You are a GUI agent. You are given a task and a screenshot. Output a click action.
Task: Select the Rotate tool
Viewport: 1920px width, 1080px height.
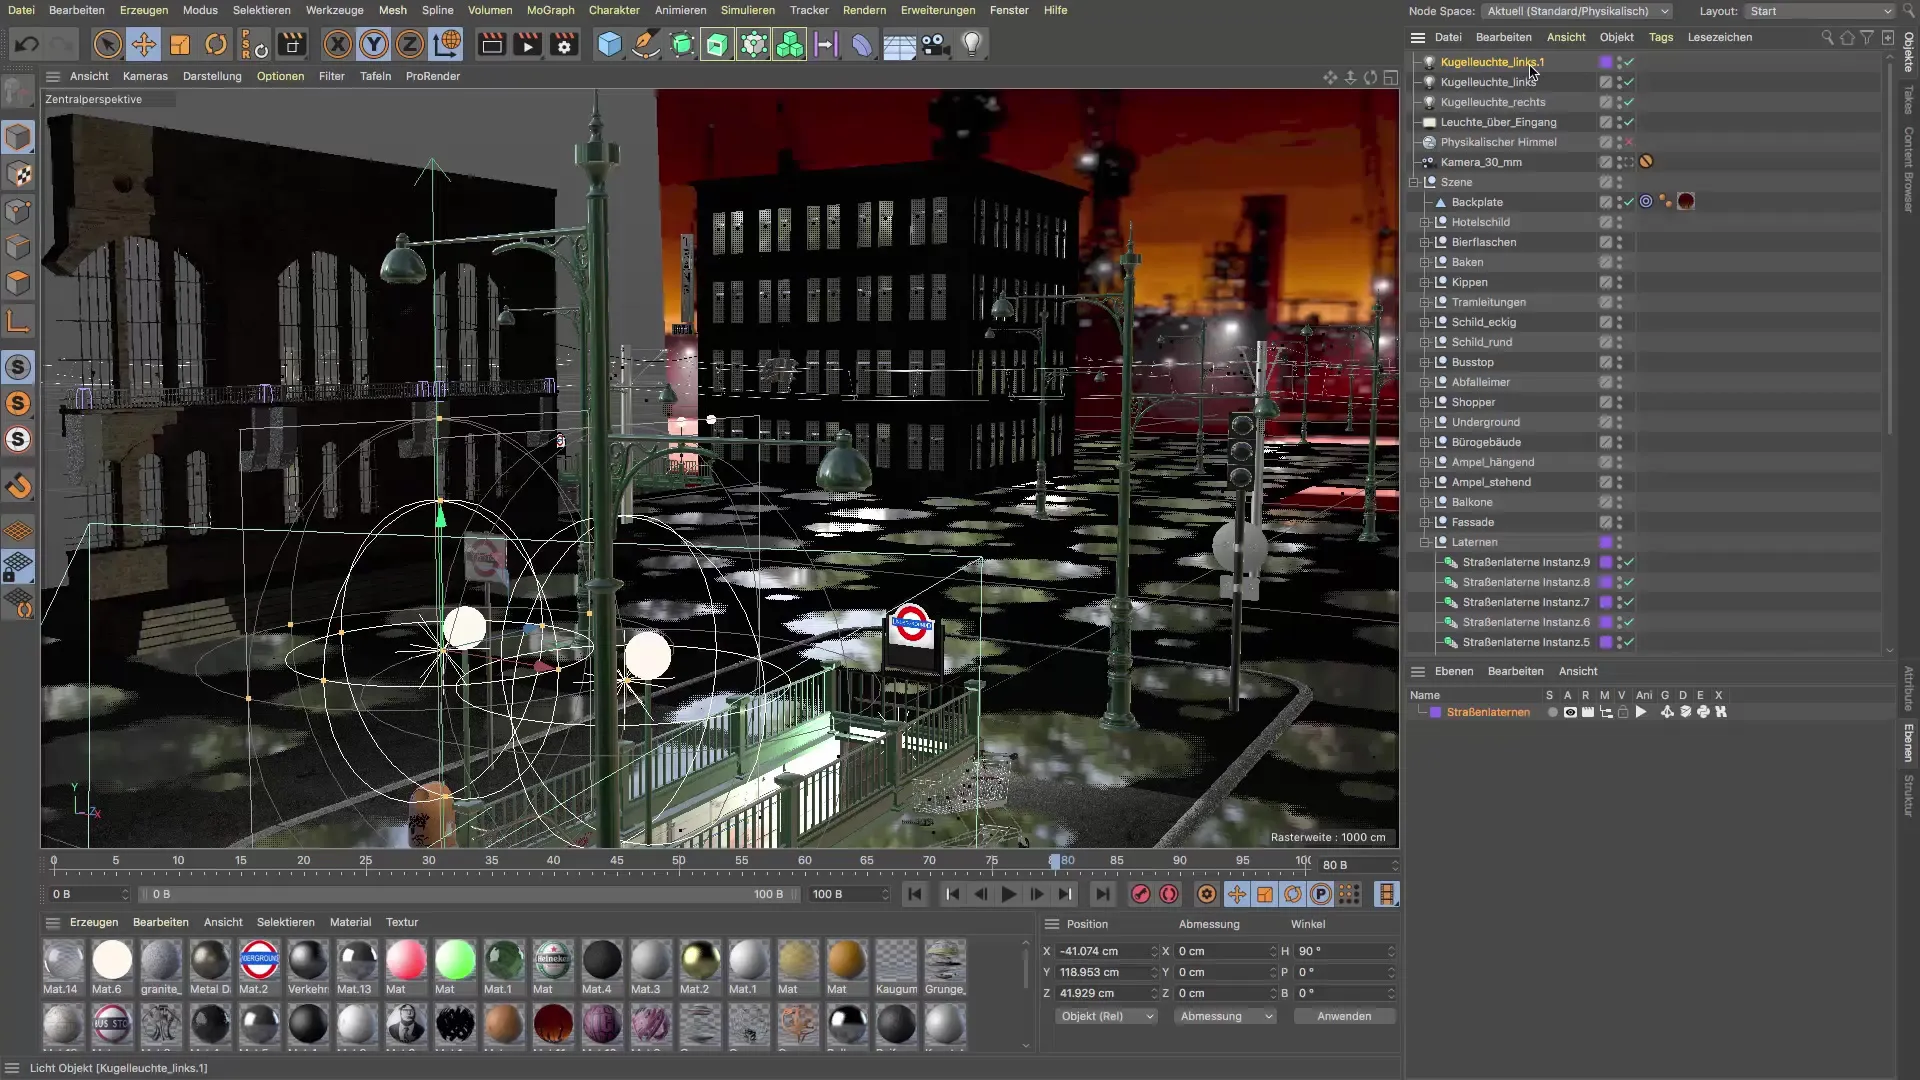coord(216,44)
